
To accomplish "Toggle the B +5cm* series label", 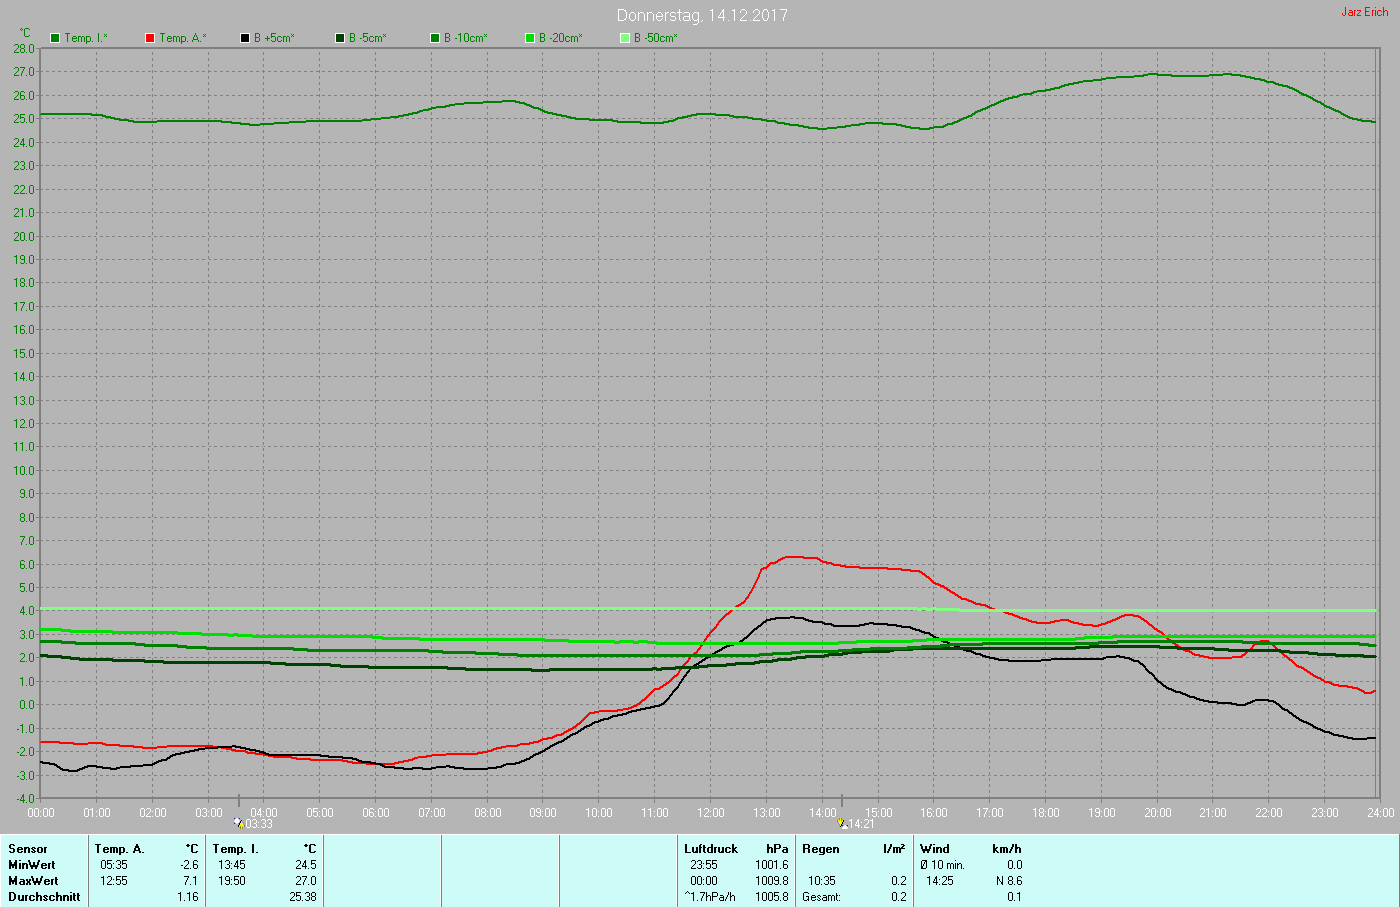I will click(x=273, y=38).
